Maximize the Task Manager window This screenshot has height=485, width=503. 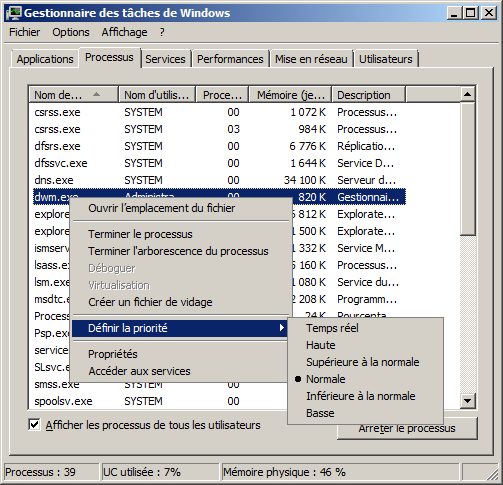pyautogui.click(x=471, y=13)
